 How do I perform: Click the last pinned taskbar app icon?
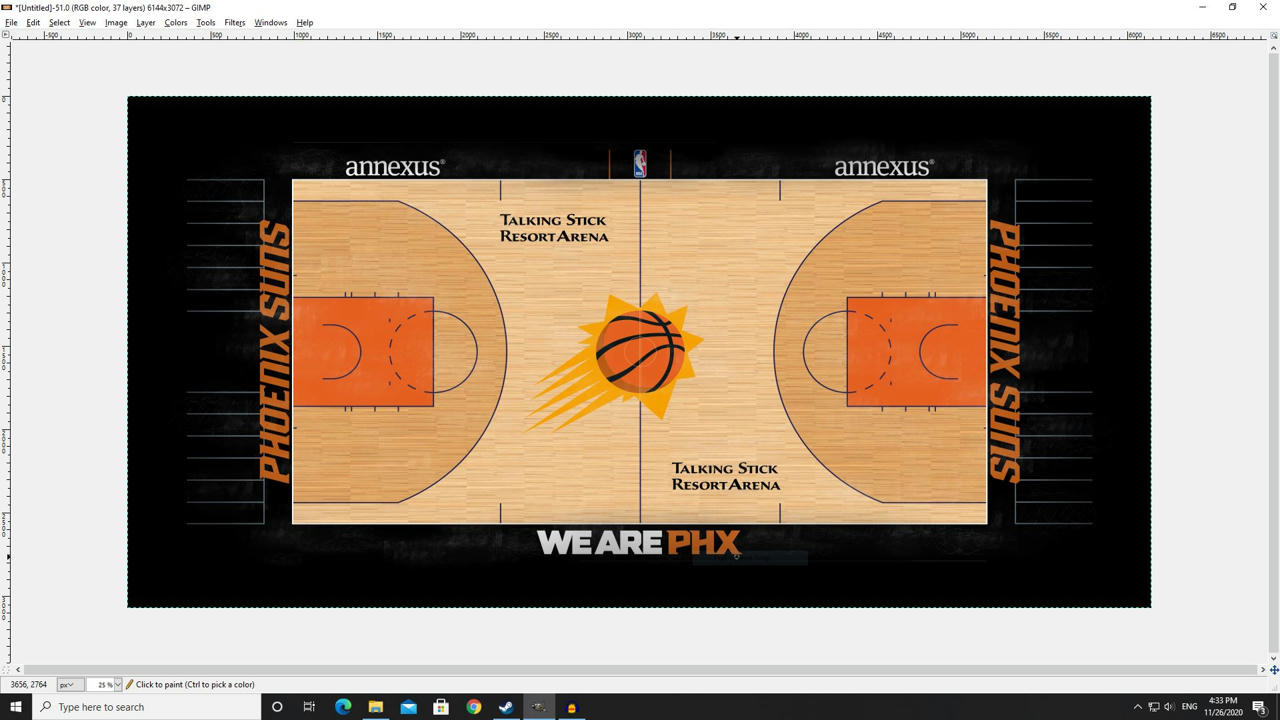(x=572, y=707)
